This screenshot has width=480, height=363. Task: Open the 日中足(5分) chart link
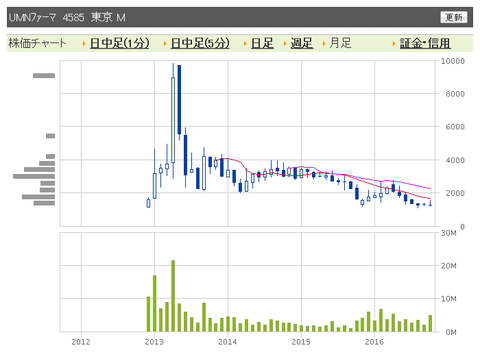pyautogui.click(x=200, y=43)
